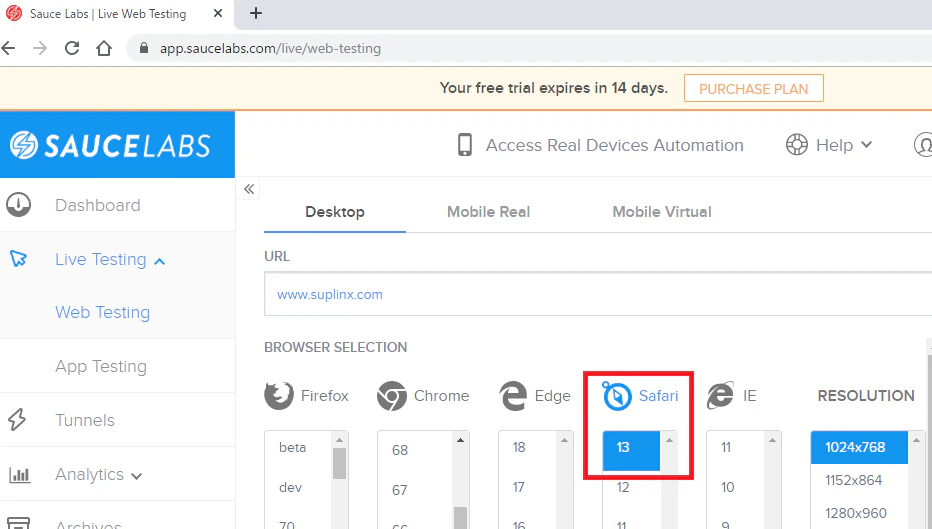Viewport: 932px width, 529px height.
Task: Choose IE version 11
Action: pyautogui.click(x=726, y=448)
